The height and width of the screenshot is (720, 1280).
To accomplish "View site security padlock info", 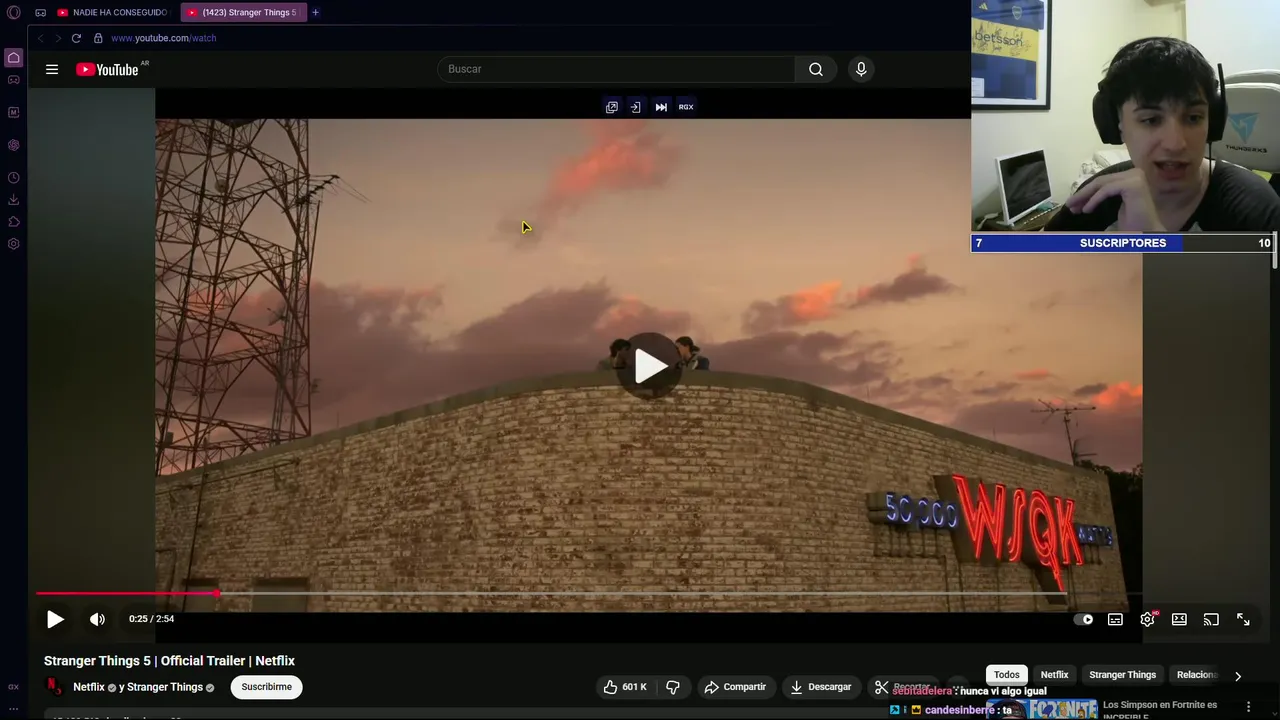I will coord(98,38).
